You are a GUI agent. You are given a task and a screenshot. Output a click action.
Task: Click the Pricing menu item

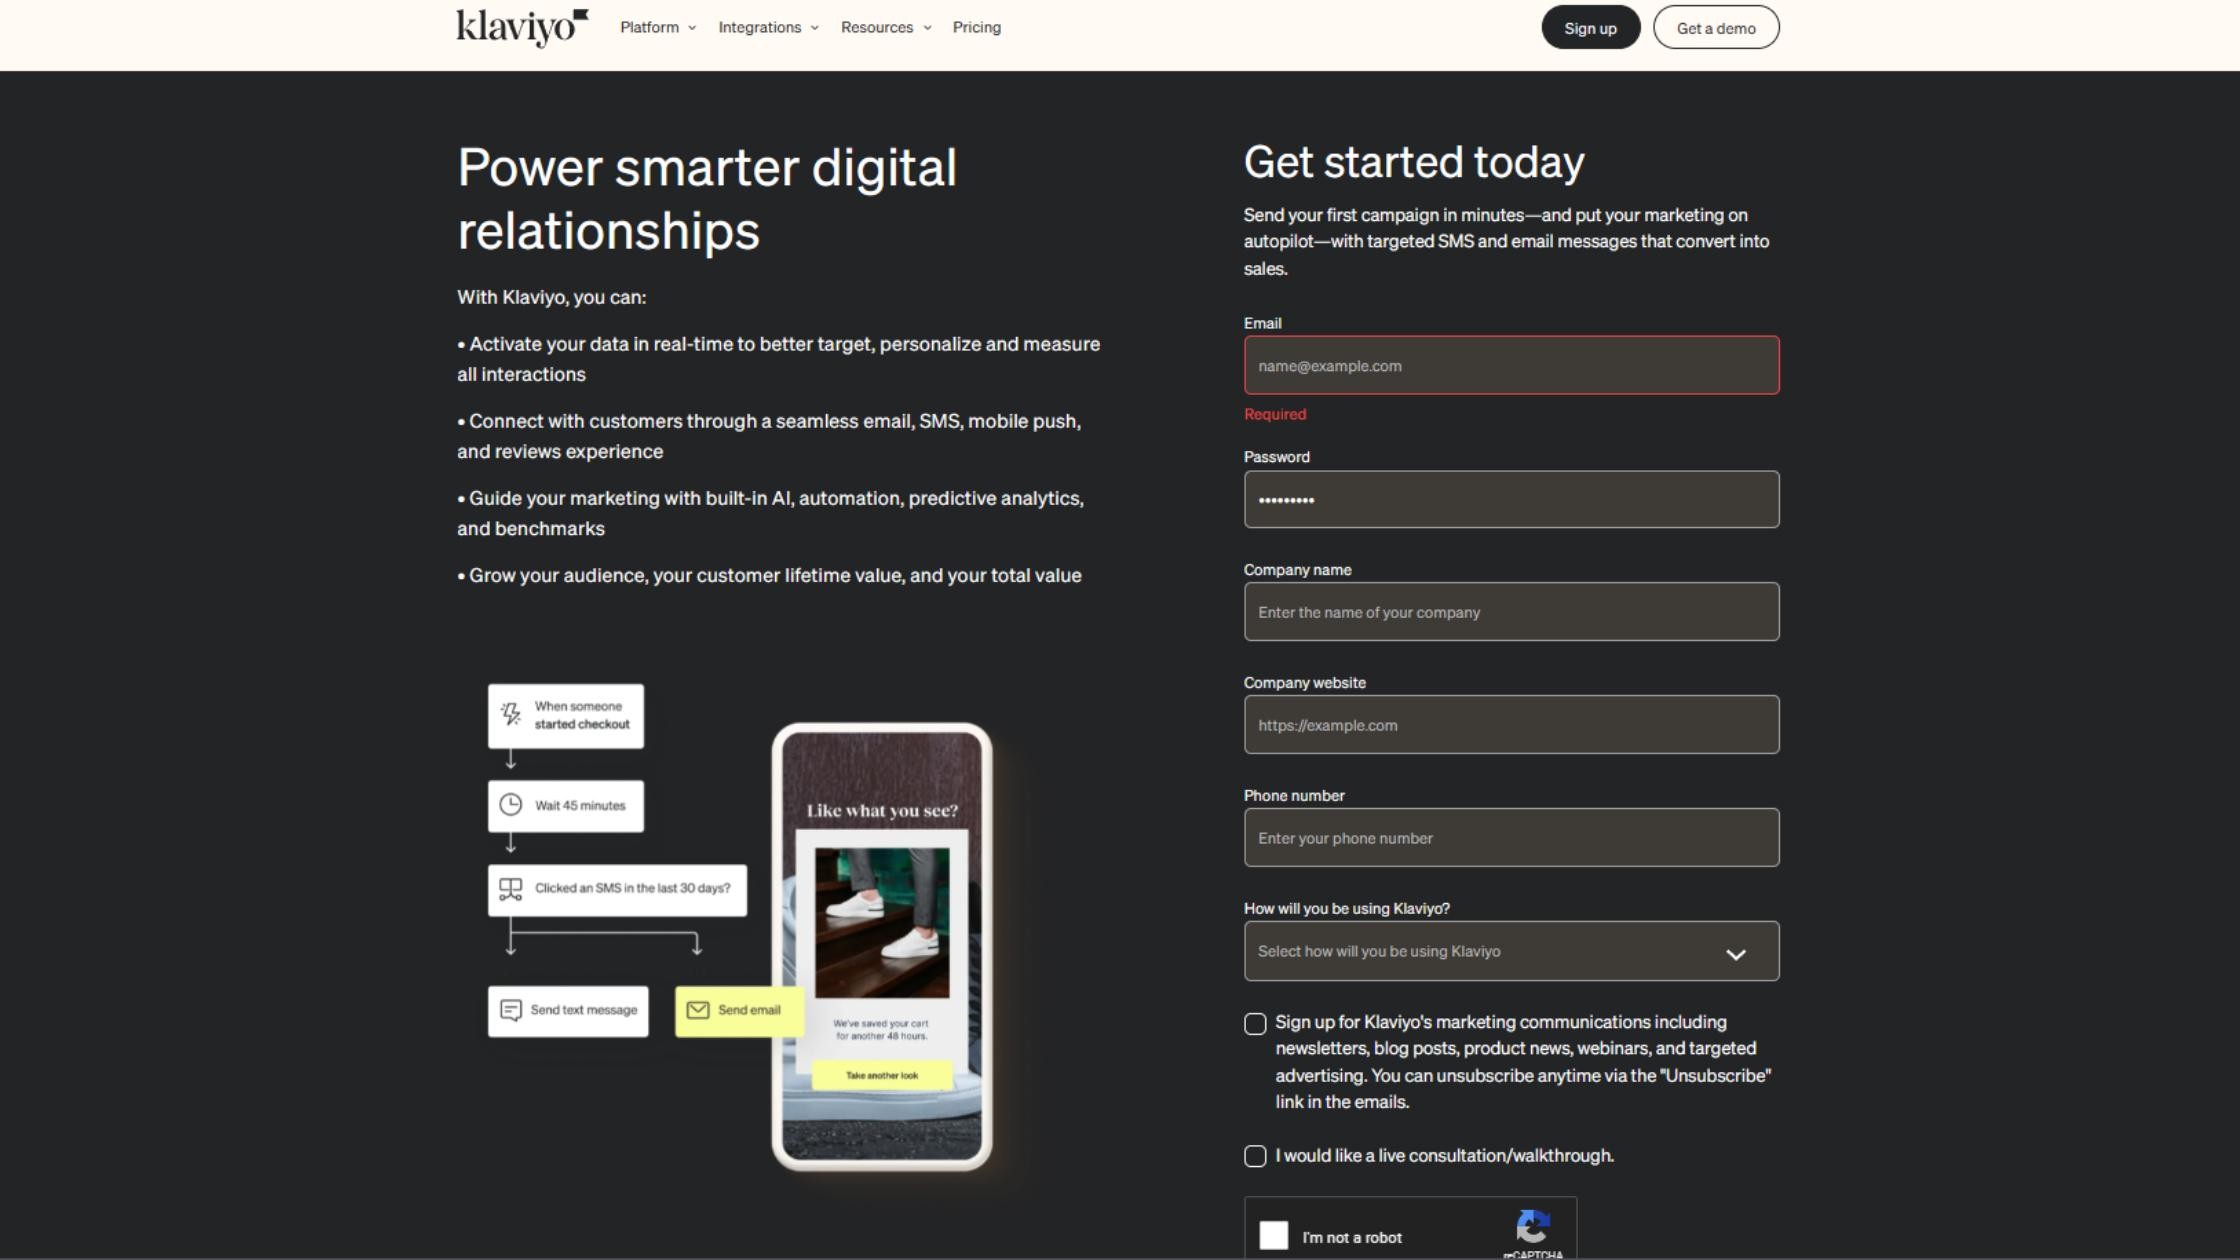975,26
